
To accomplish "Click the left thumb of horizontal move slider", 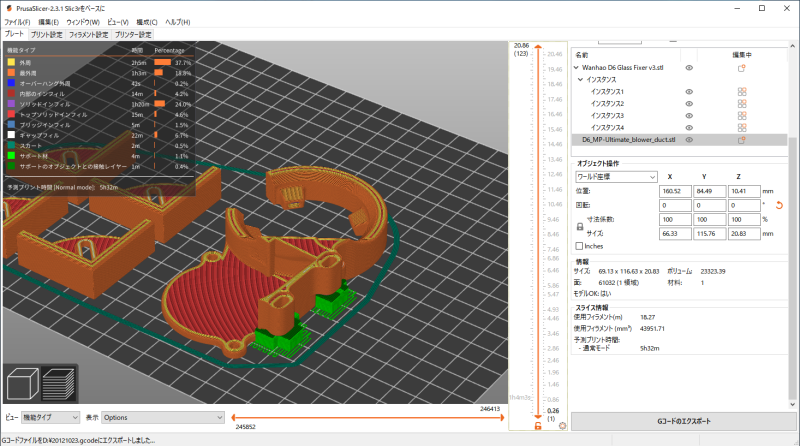I will click(x=233, y=417).
